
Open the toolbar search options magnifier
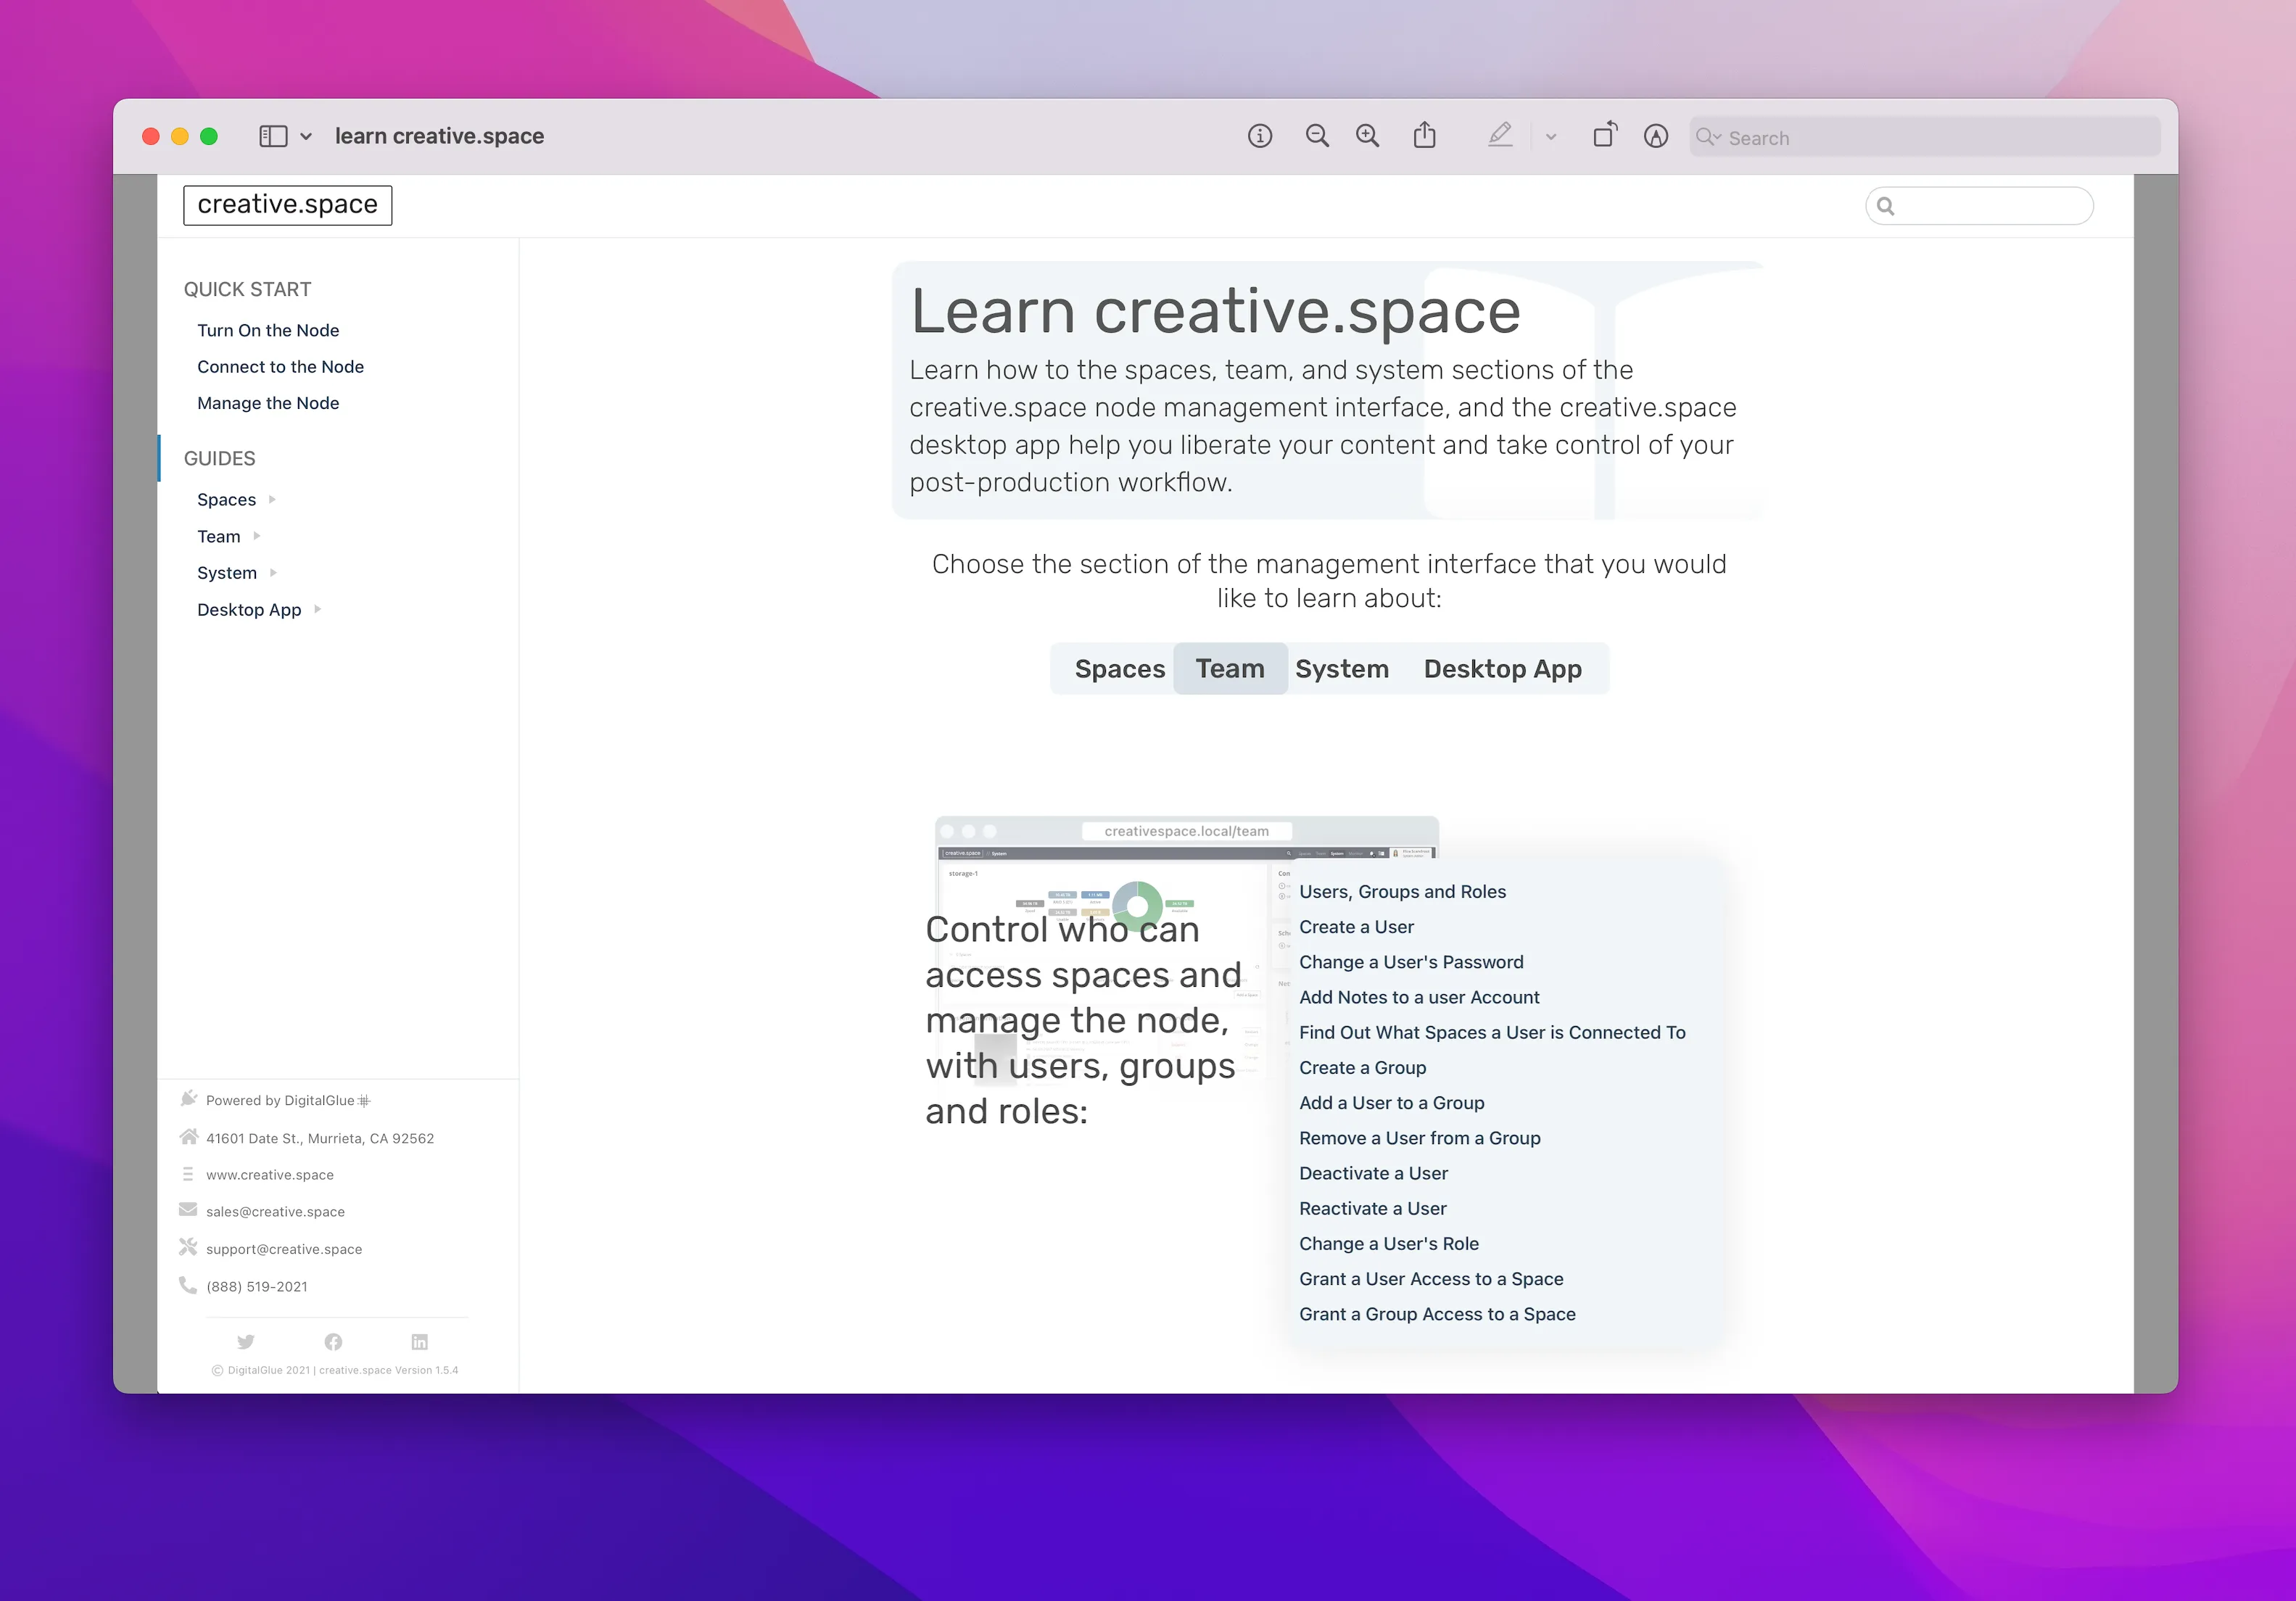[x=1708, y=137]
